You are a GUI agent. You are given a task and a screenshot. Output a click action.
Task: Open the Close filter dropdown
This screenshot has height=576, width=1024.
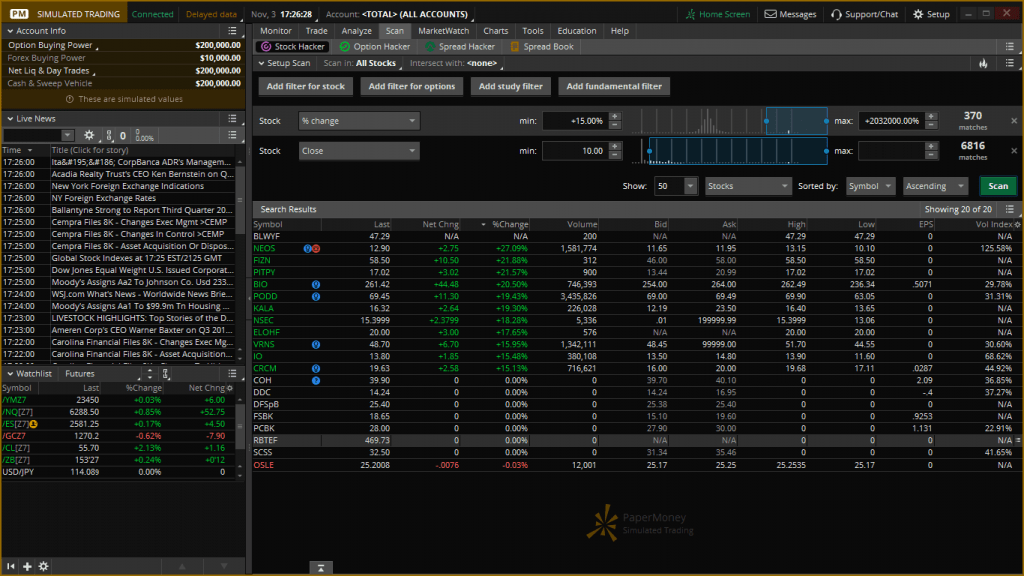pyautogui.click(x=359, y=151)
